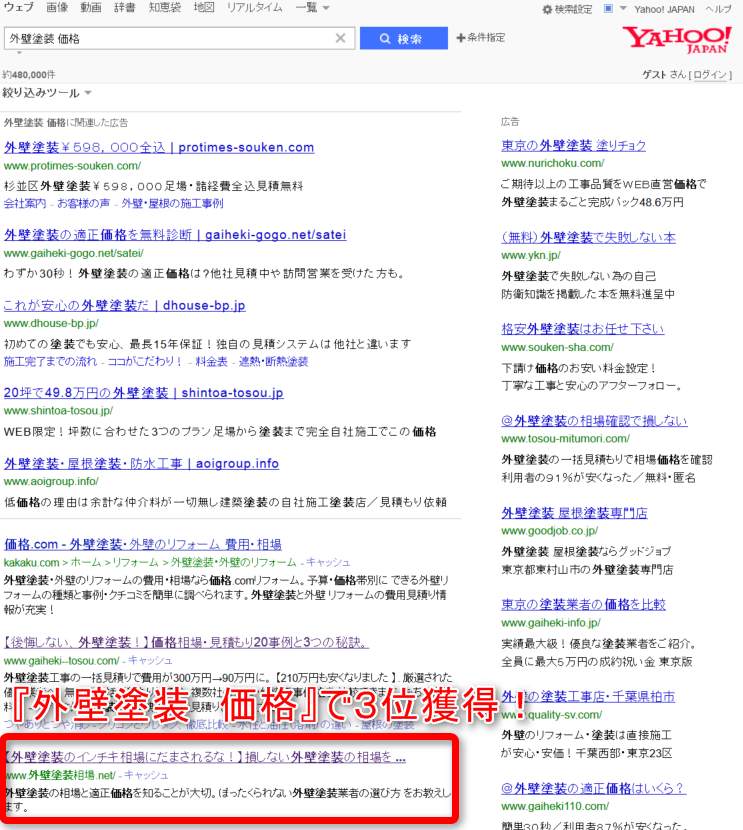743x830 pixels.
Task: Switch to the 画像 image search tab
Action: tap(57, 7)
